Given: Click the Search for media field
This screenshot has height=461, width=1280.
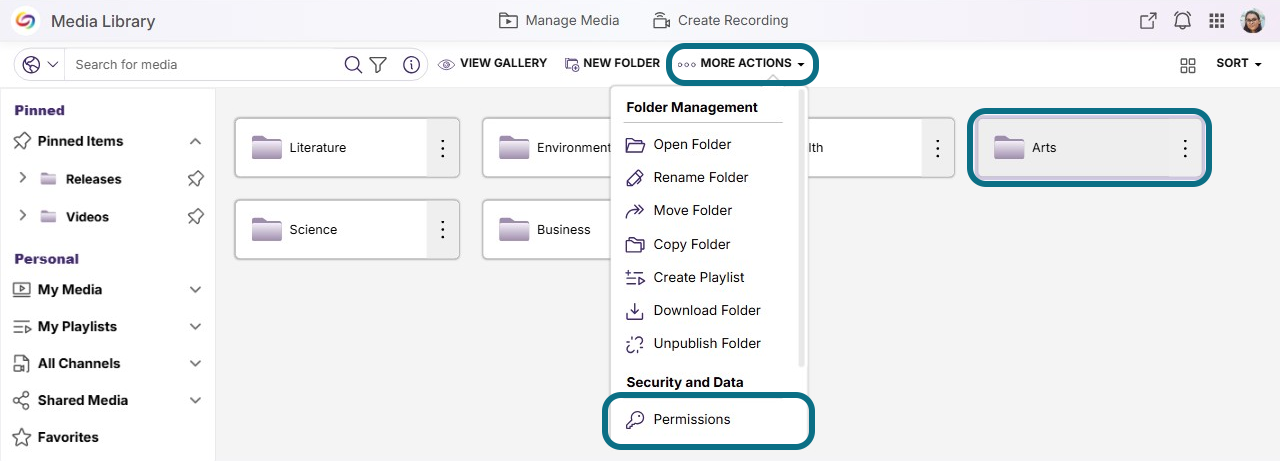Looking at the screenshot, I should point(205,64).
